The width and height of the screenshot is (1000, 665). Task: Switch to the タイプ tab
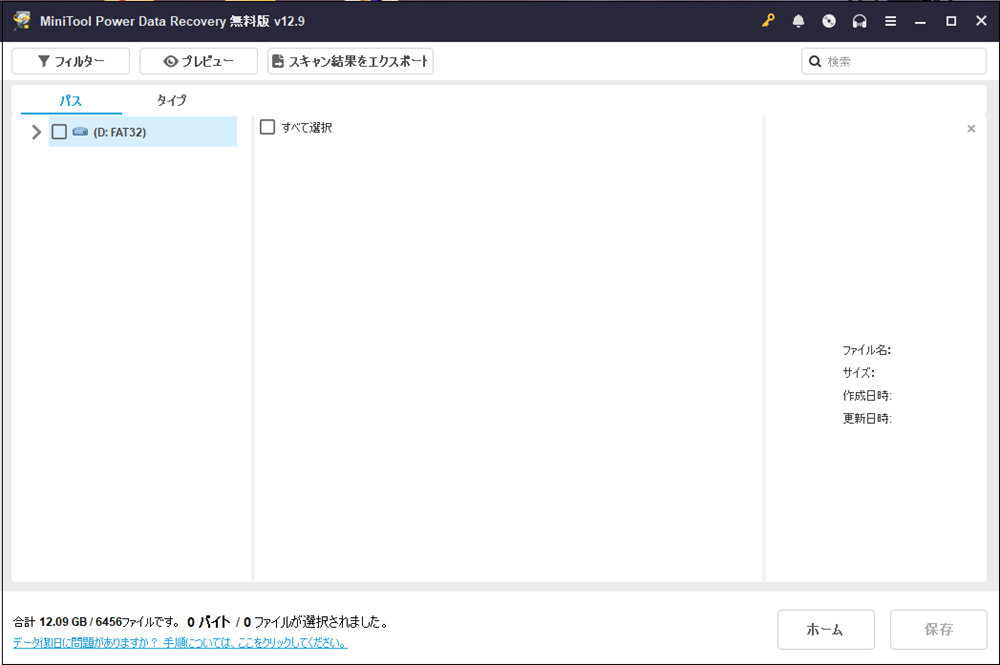(x=172, y=100)
